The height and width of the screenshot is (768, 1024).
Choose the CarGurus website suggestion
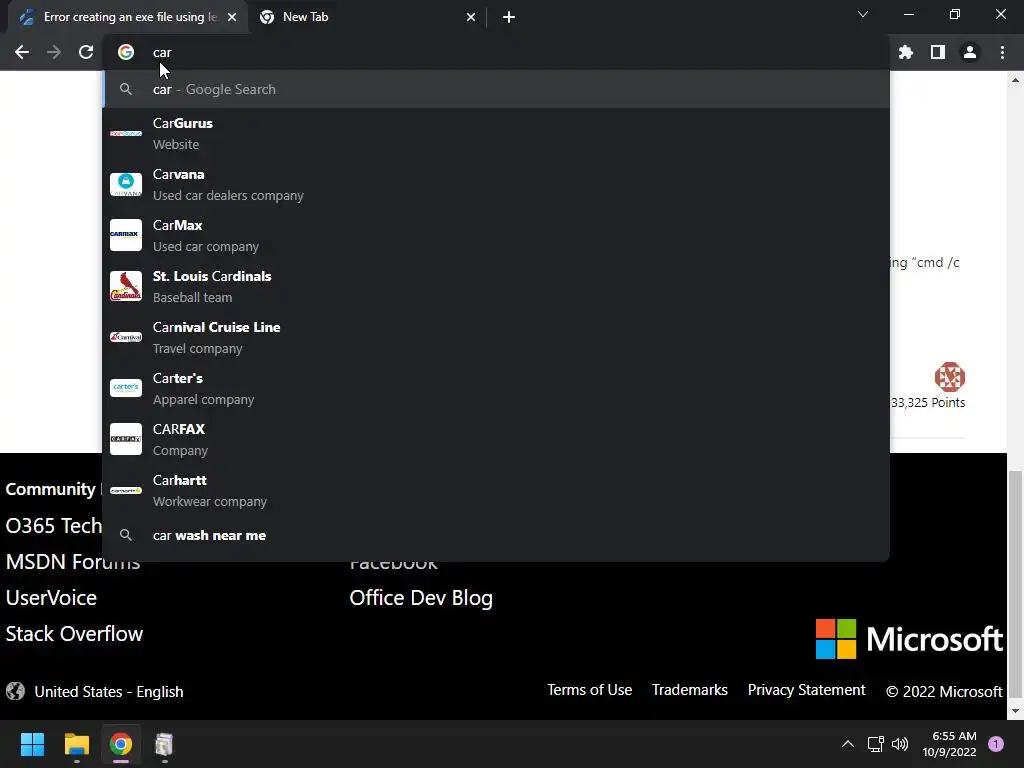pyautogui.click(x=496, y=133)
